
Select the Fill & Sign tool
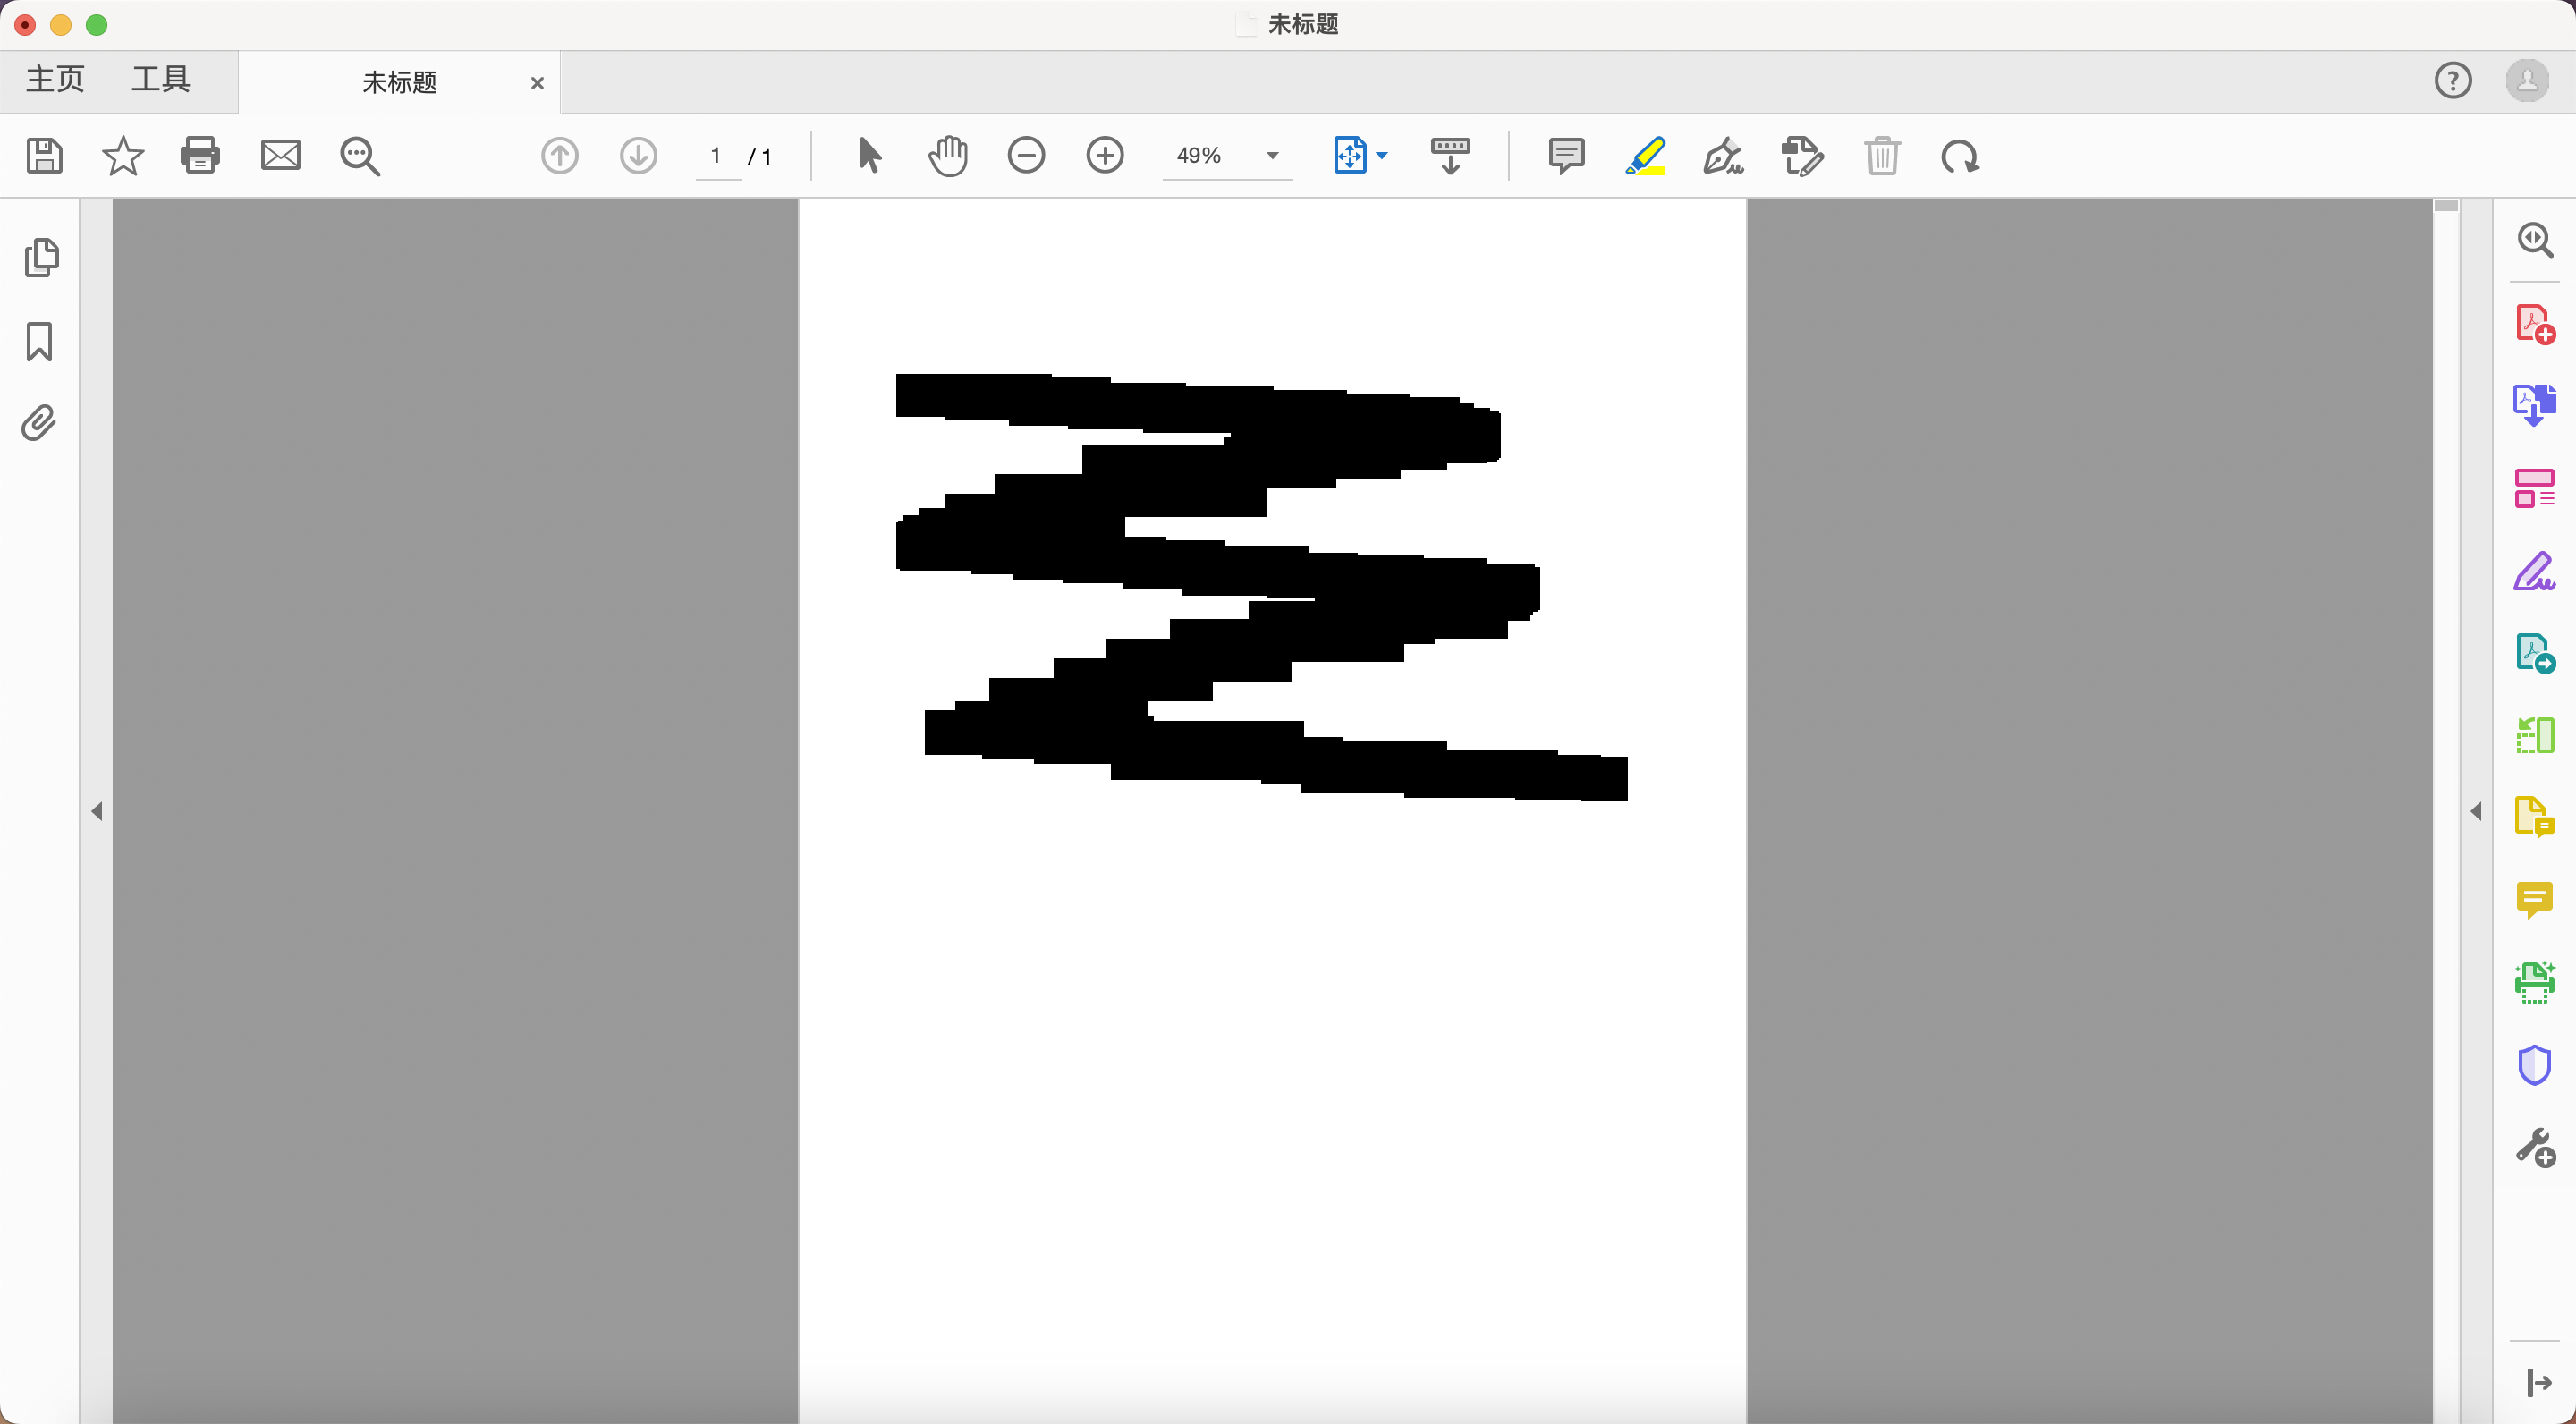[x=1723, y=156]
